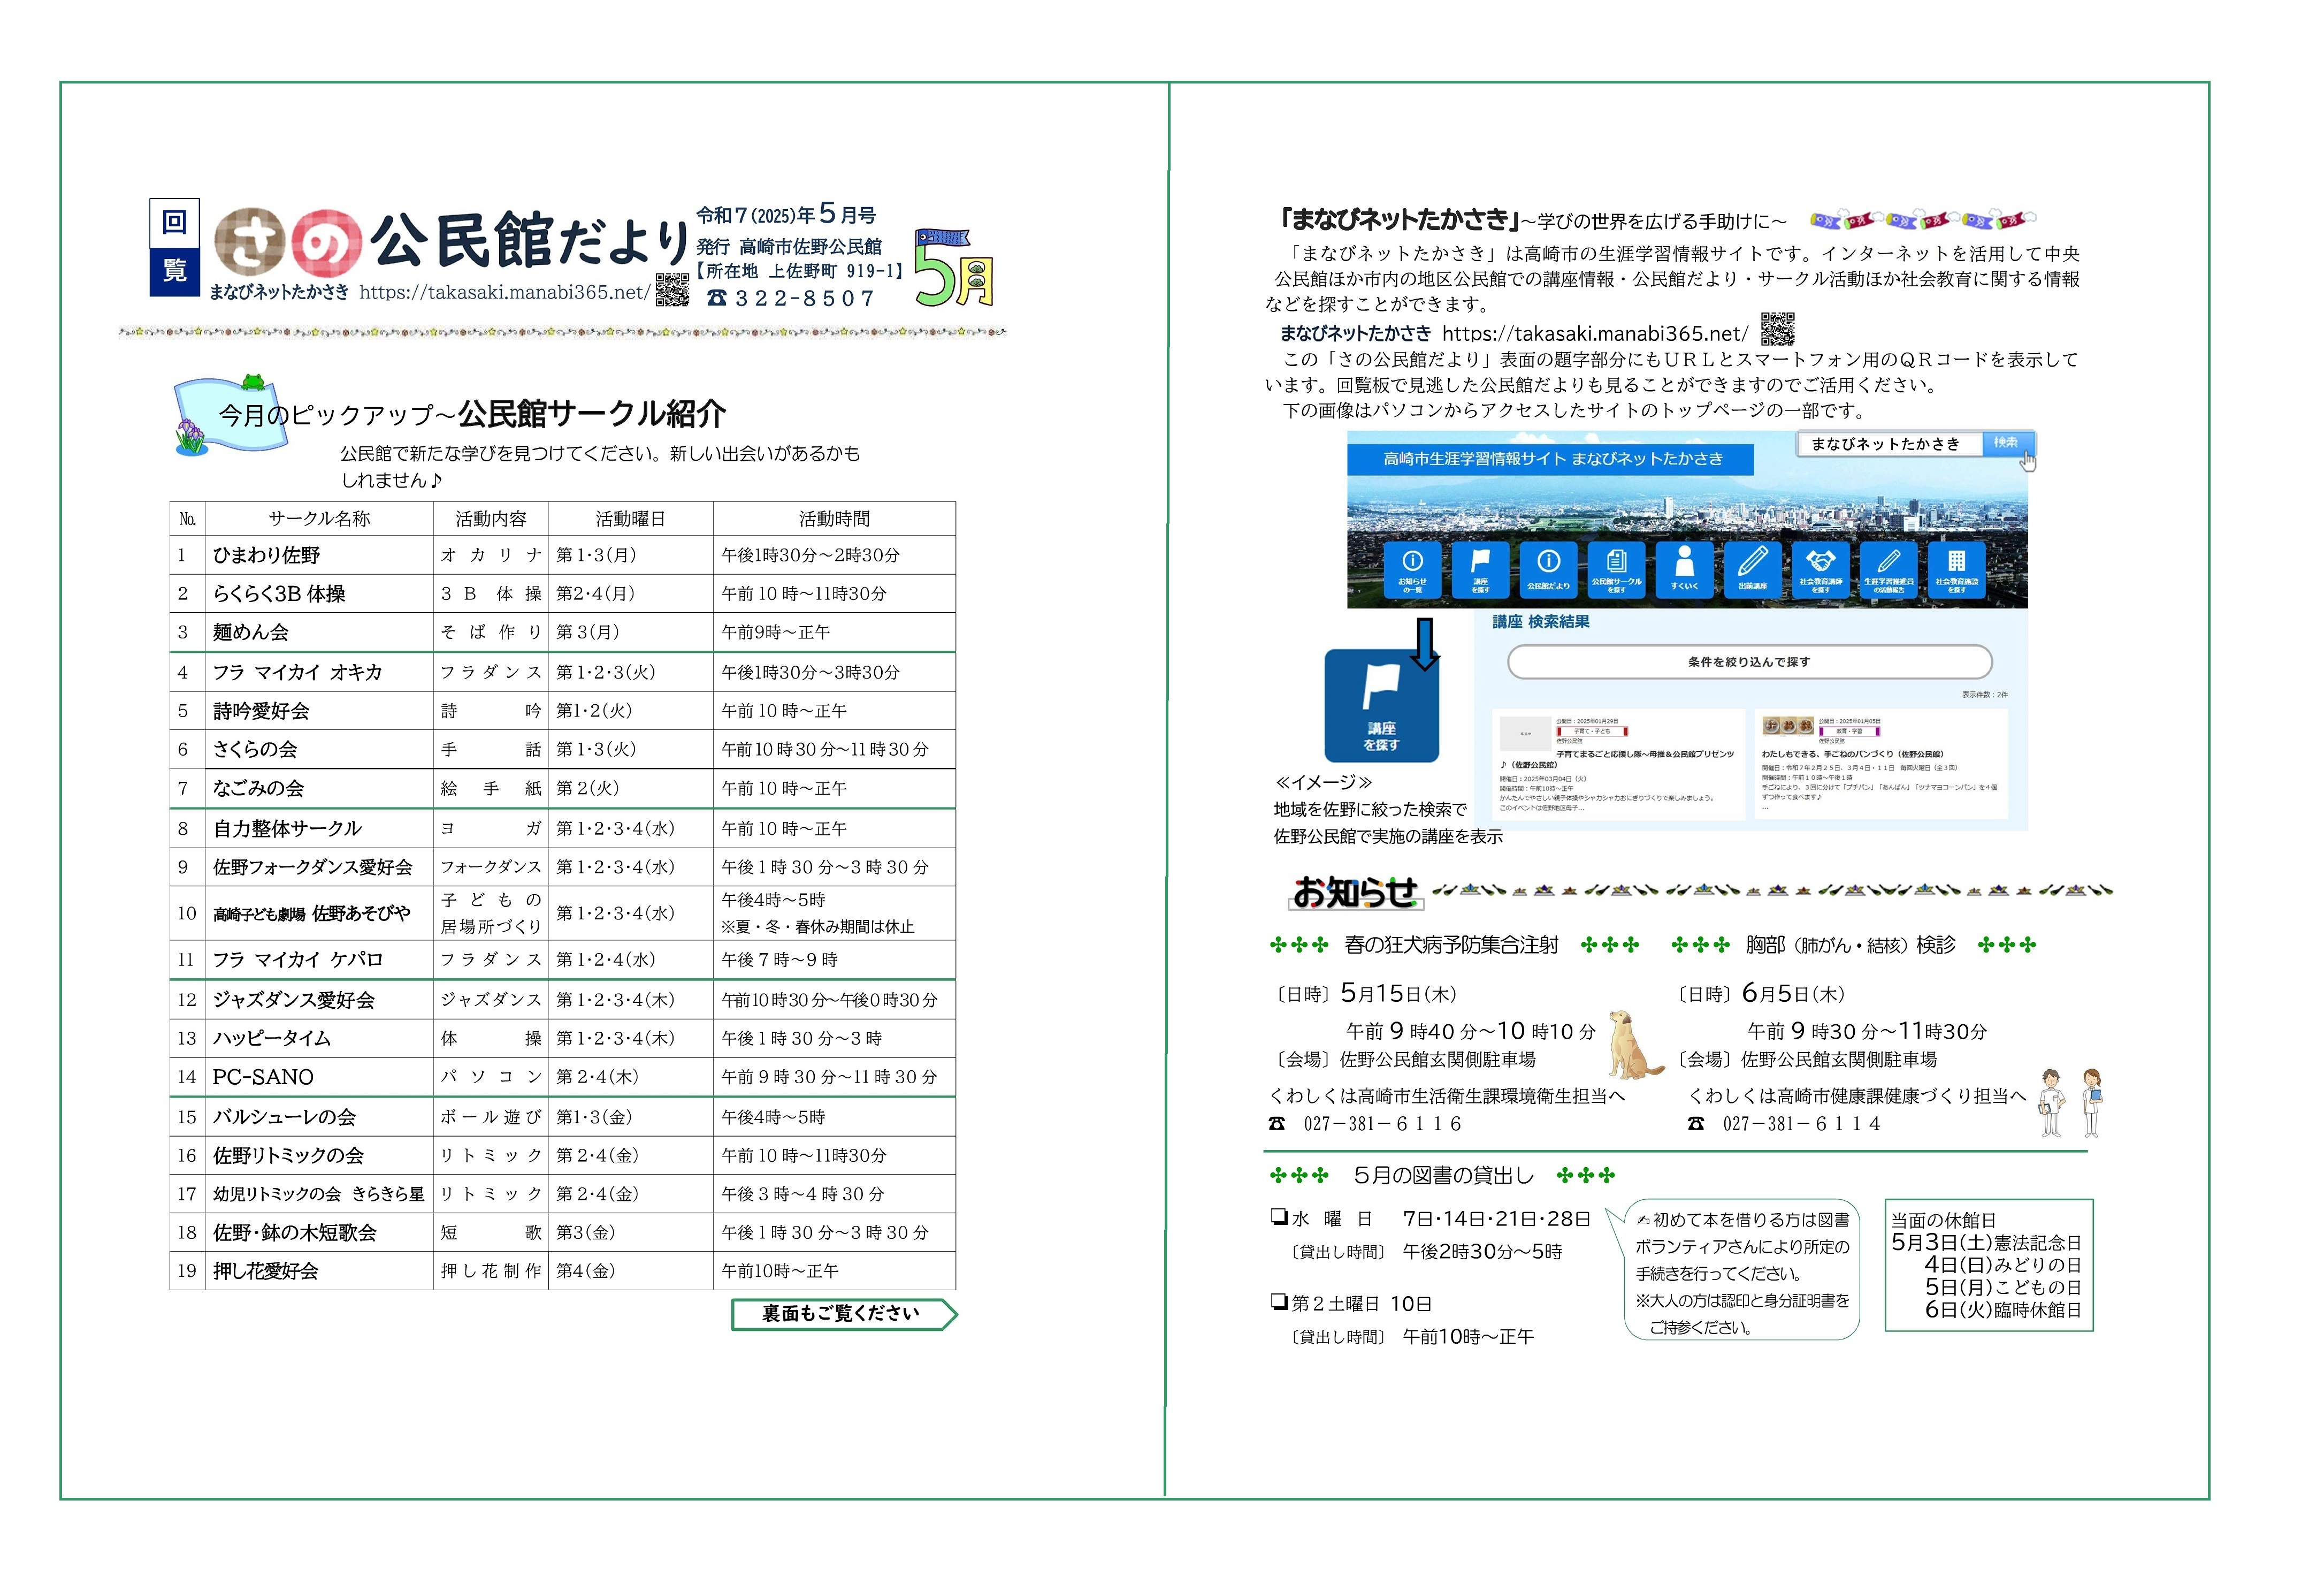2324x1584 pixels.
Task: Click the large dark-blue 講座を探す flag tile
Action: [1381, 706]
